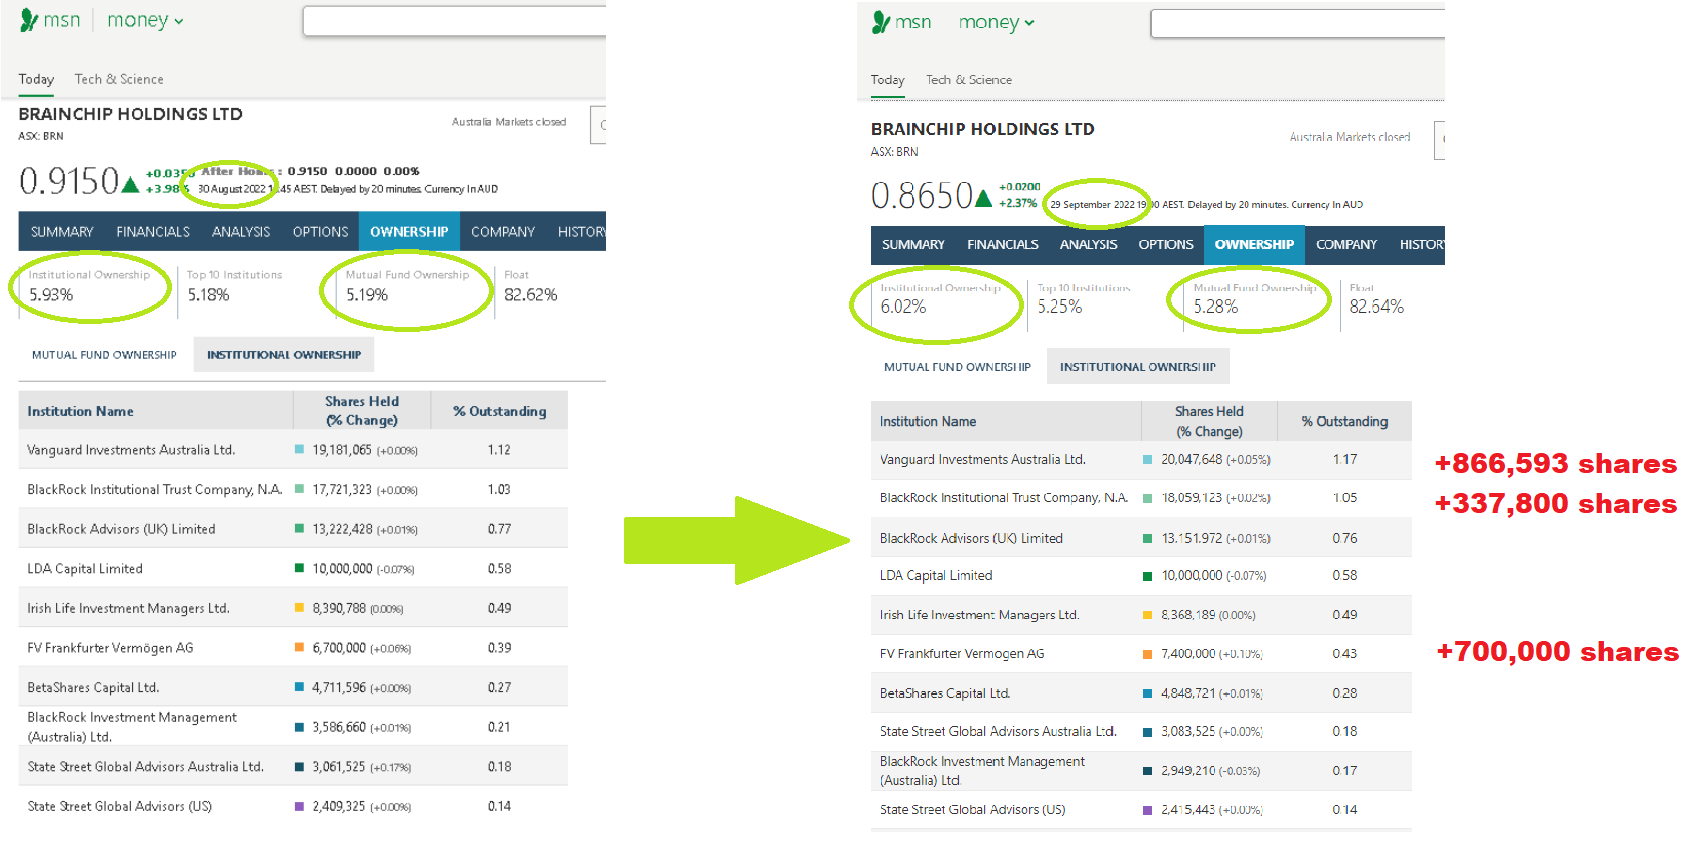Click orange square next to 7,400,000 shares

[x=1147, y=654]
